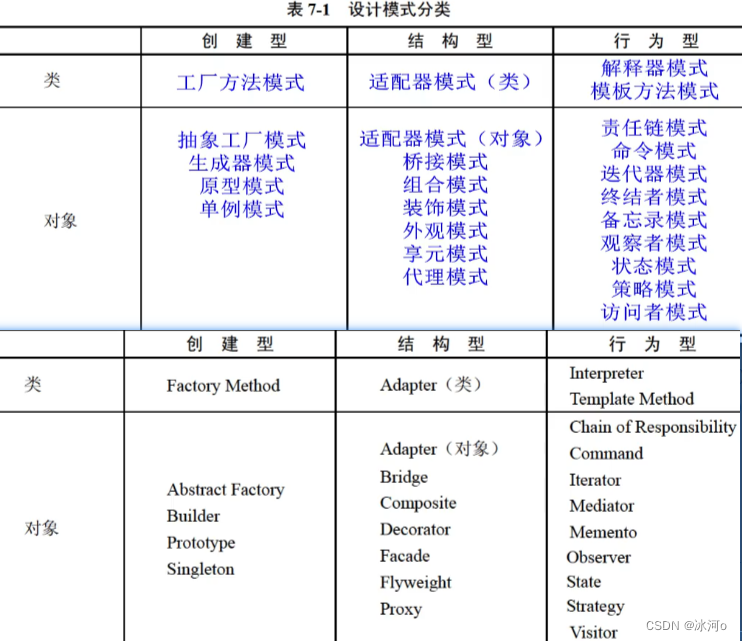Image resolution: width=742 pixels, height=641 pixels.
Task: Click row label 对象 in blue-text table
Action: click(60, 221)
